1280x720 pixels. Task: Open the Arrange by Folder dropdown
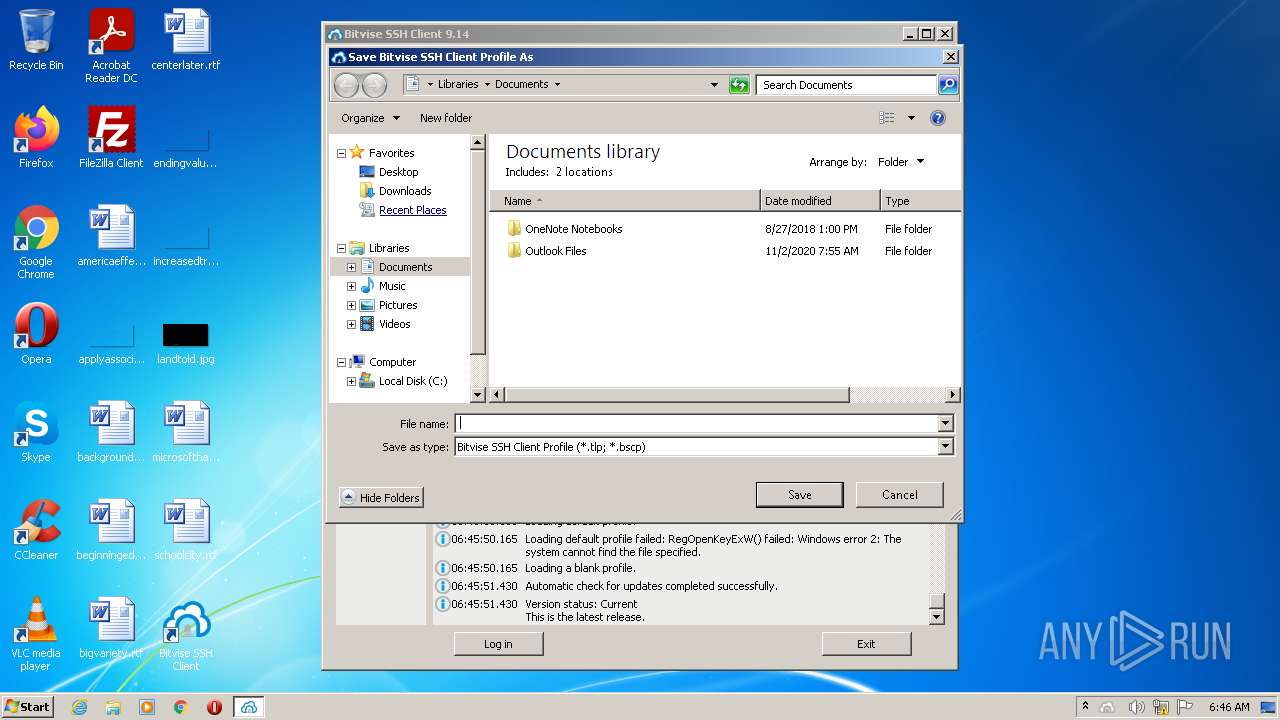[901, 162]
